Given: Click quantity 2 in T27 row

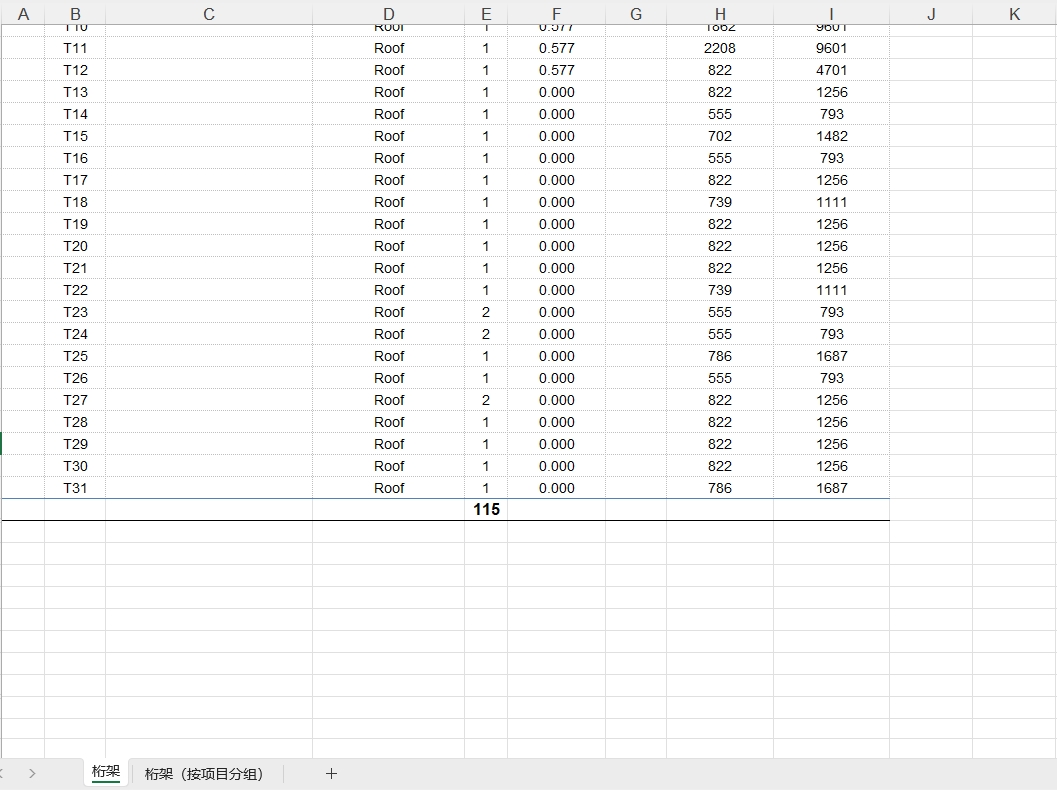Looking at the screenshot, I should 486,400.
